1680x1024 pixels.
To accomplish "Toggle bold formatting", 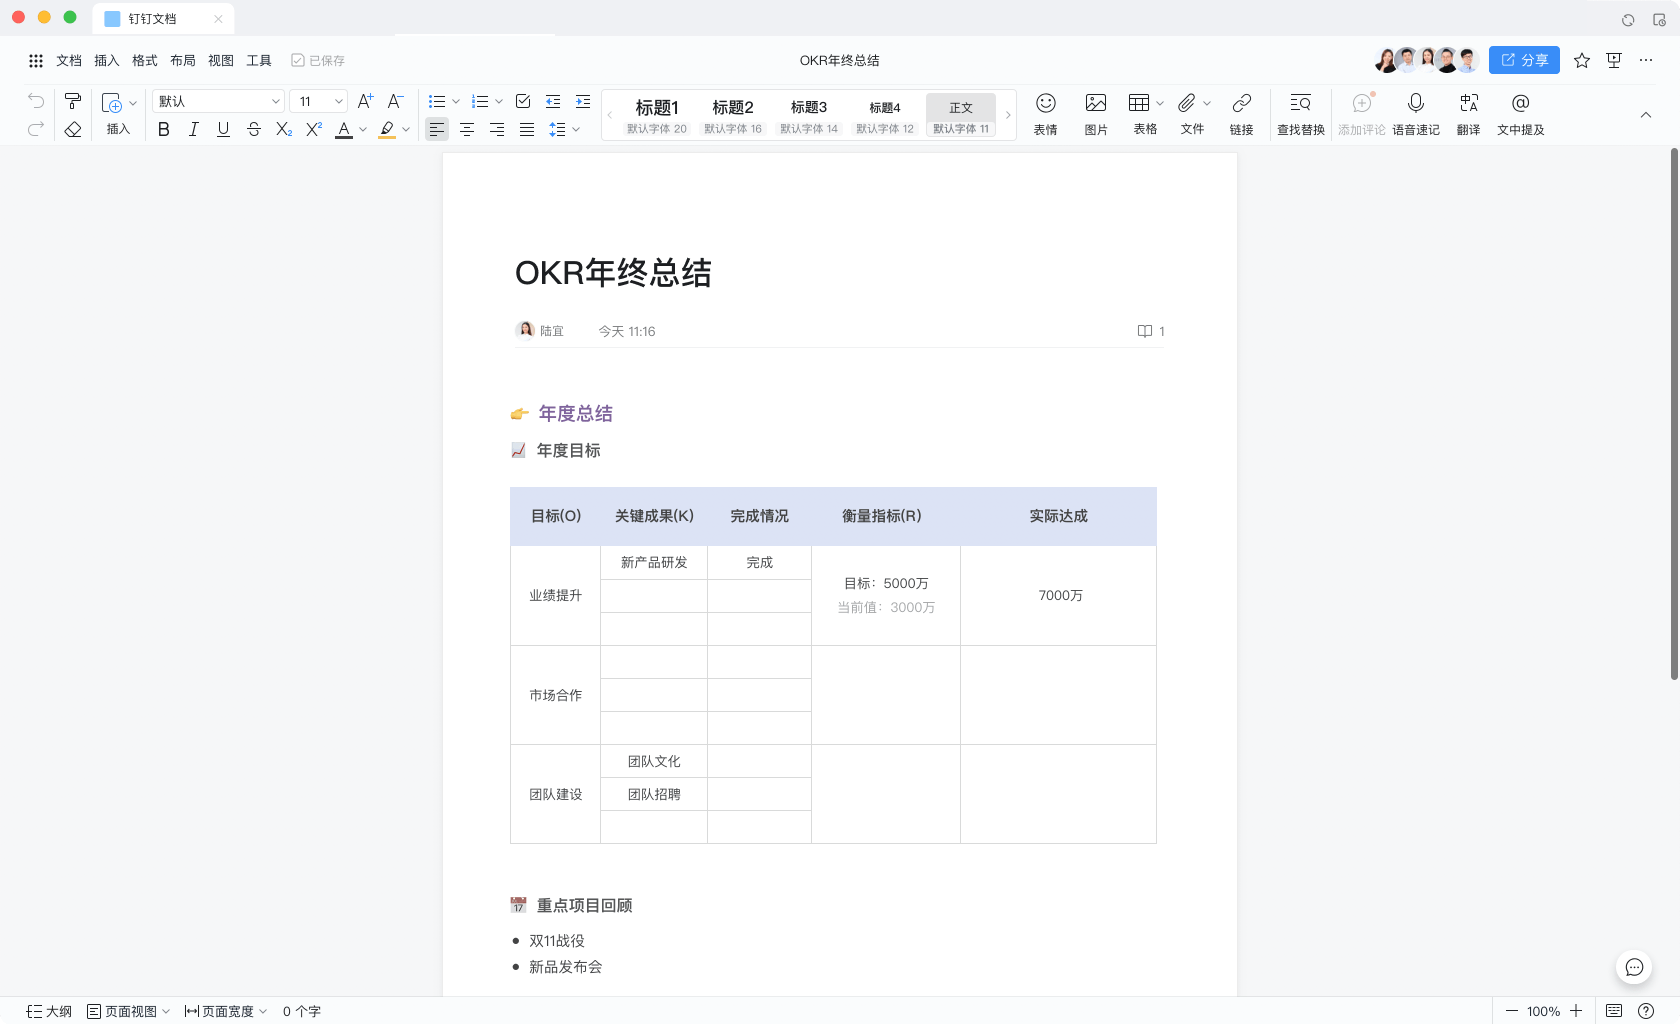I will (164, 129).
